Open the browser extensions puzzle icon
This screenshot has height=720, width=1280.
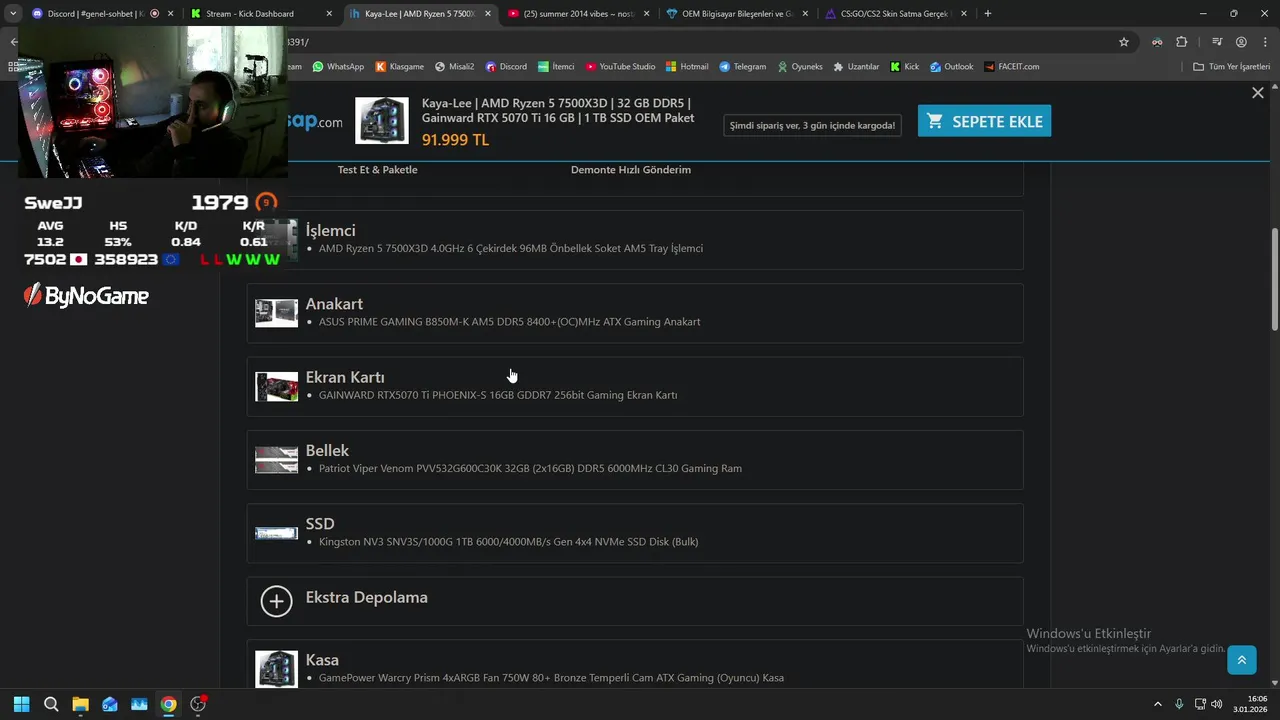pos(1182,42)
